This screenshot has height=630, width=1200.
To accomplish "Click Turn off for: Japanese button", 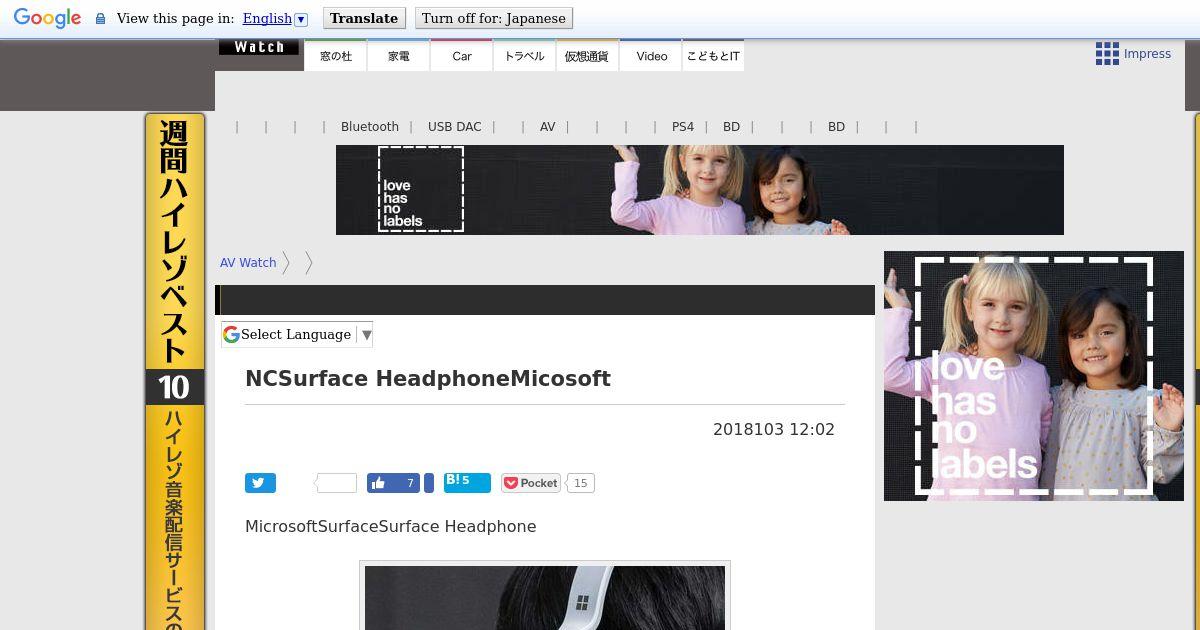I will pos(494,18).
